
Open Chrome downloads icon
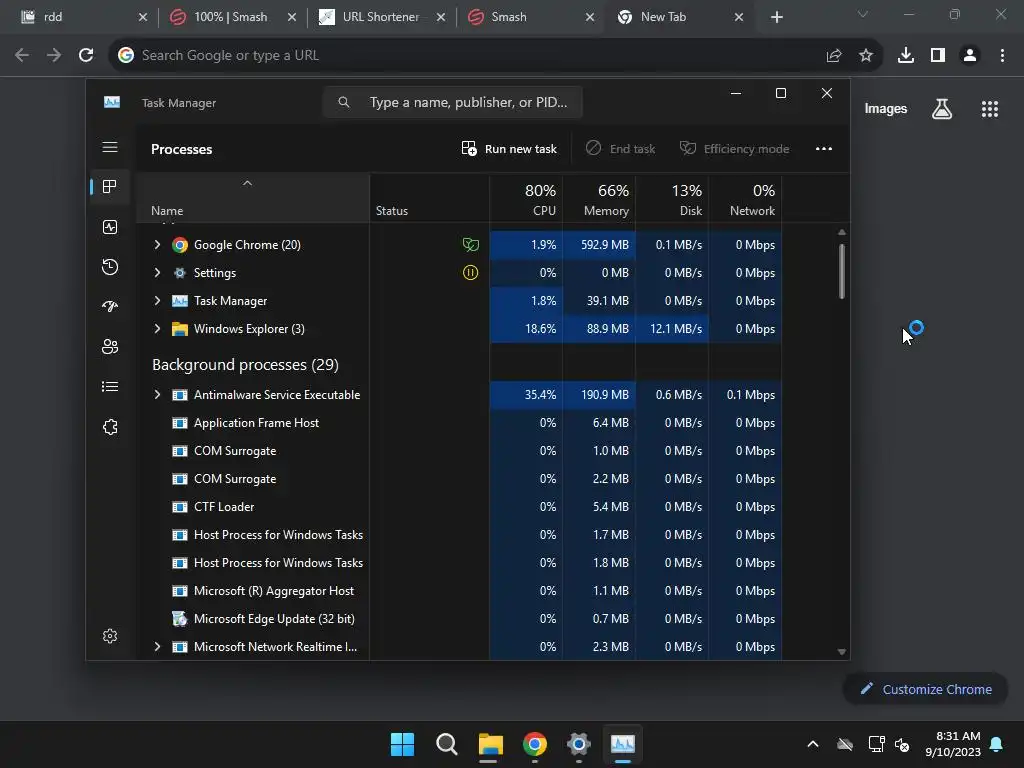pos(906,56)
